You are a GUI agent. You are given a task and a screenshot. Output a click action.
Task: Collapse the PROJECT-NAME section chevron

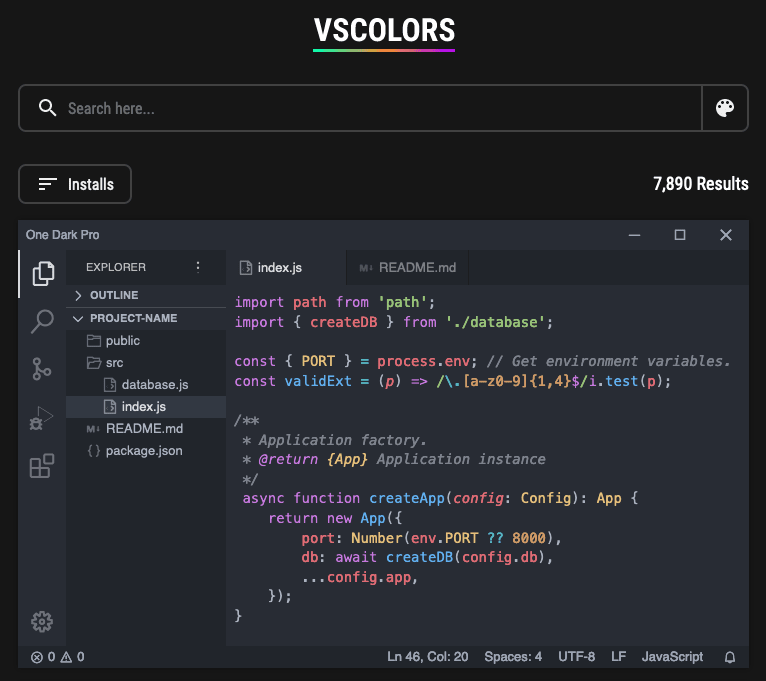tap(78, 319)
